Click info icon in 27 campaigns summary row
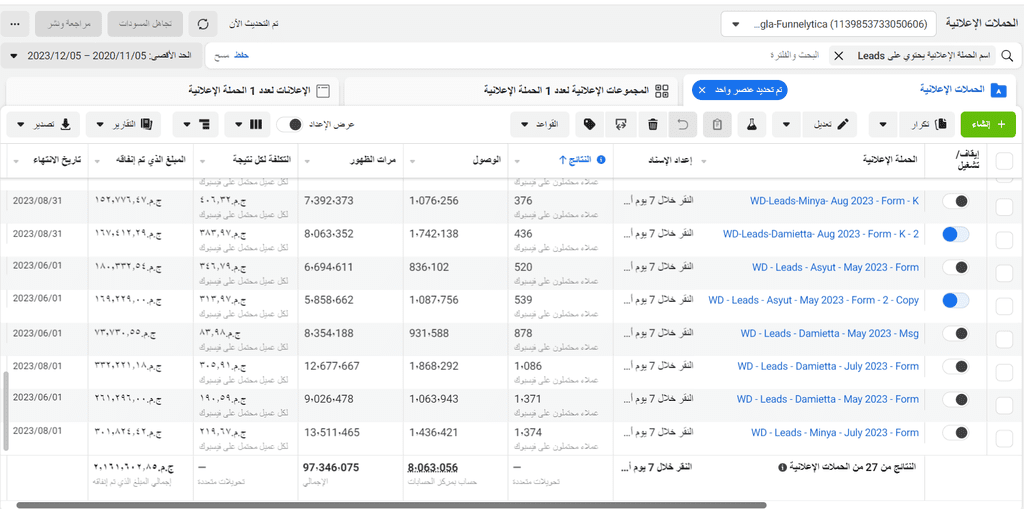 pos(782,468)
